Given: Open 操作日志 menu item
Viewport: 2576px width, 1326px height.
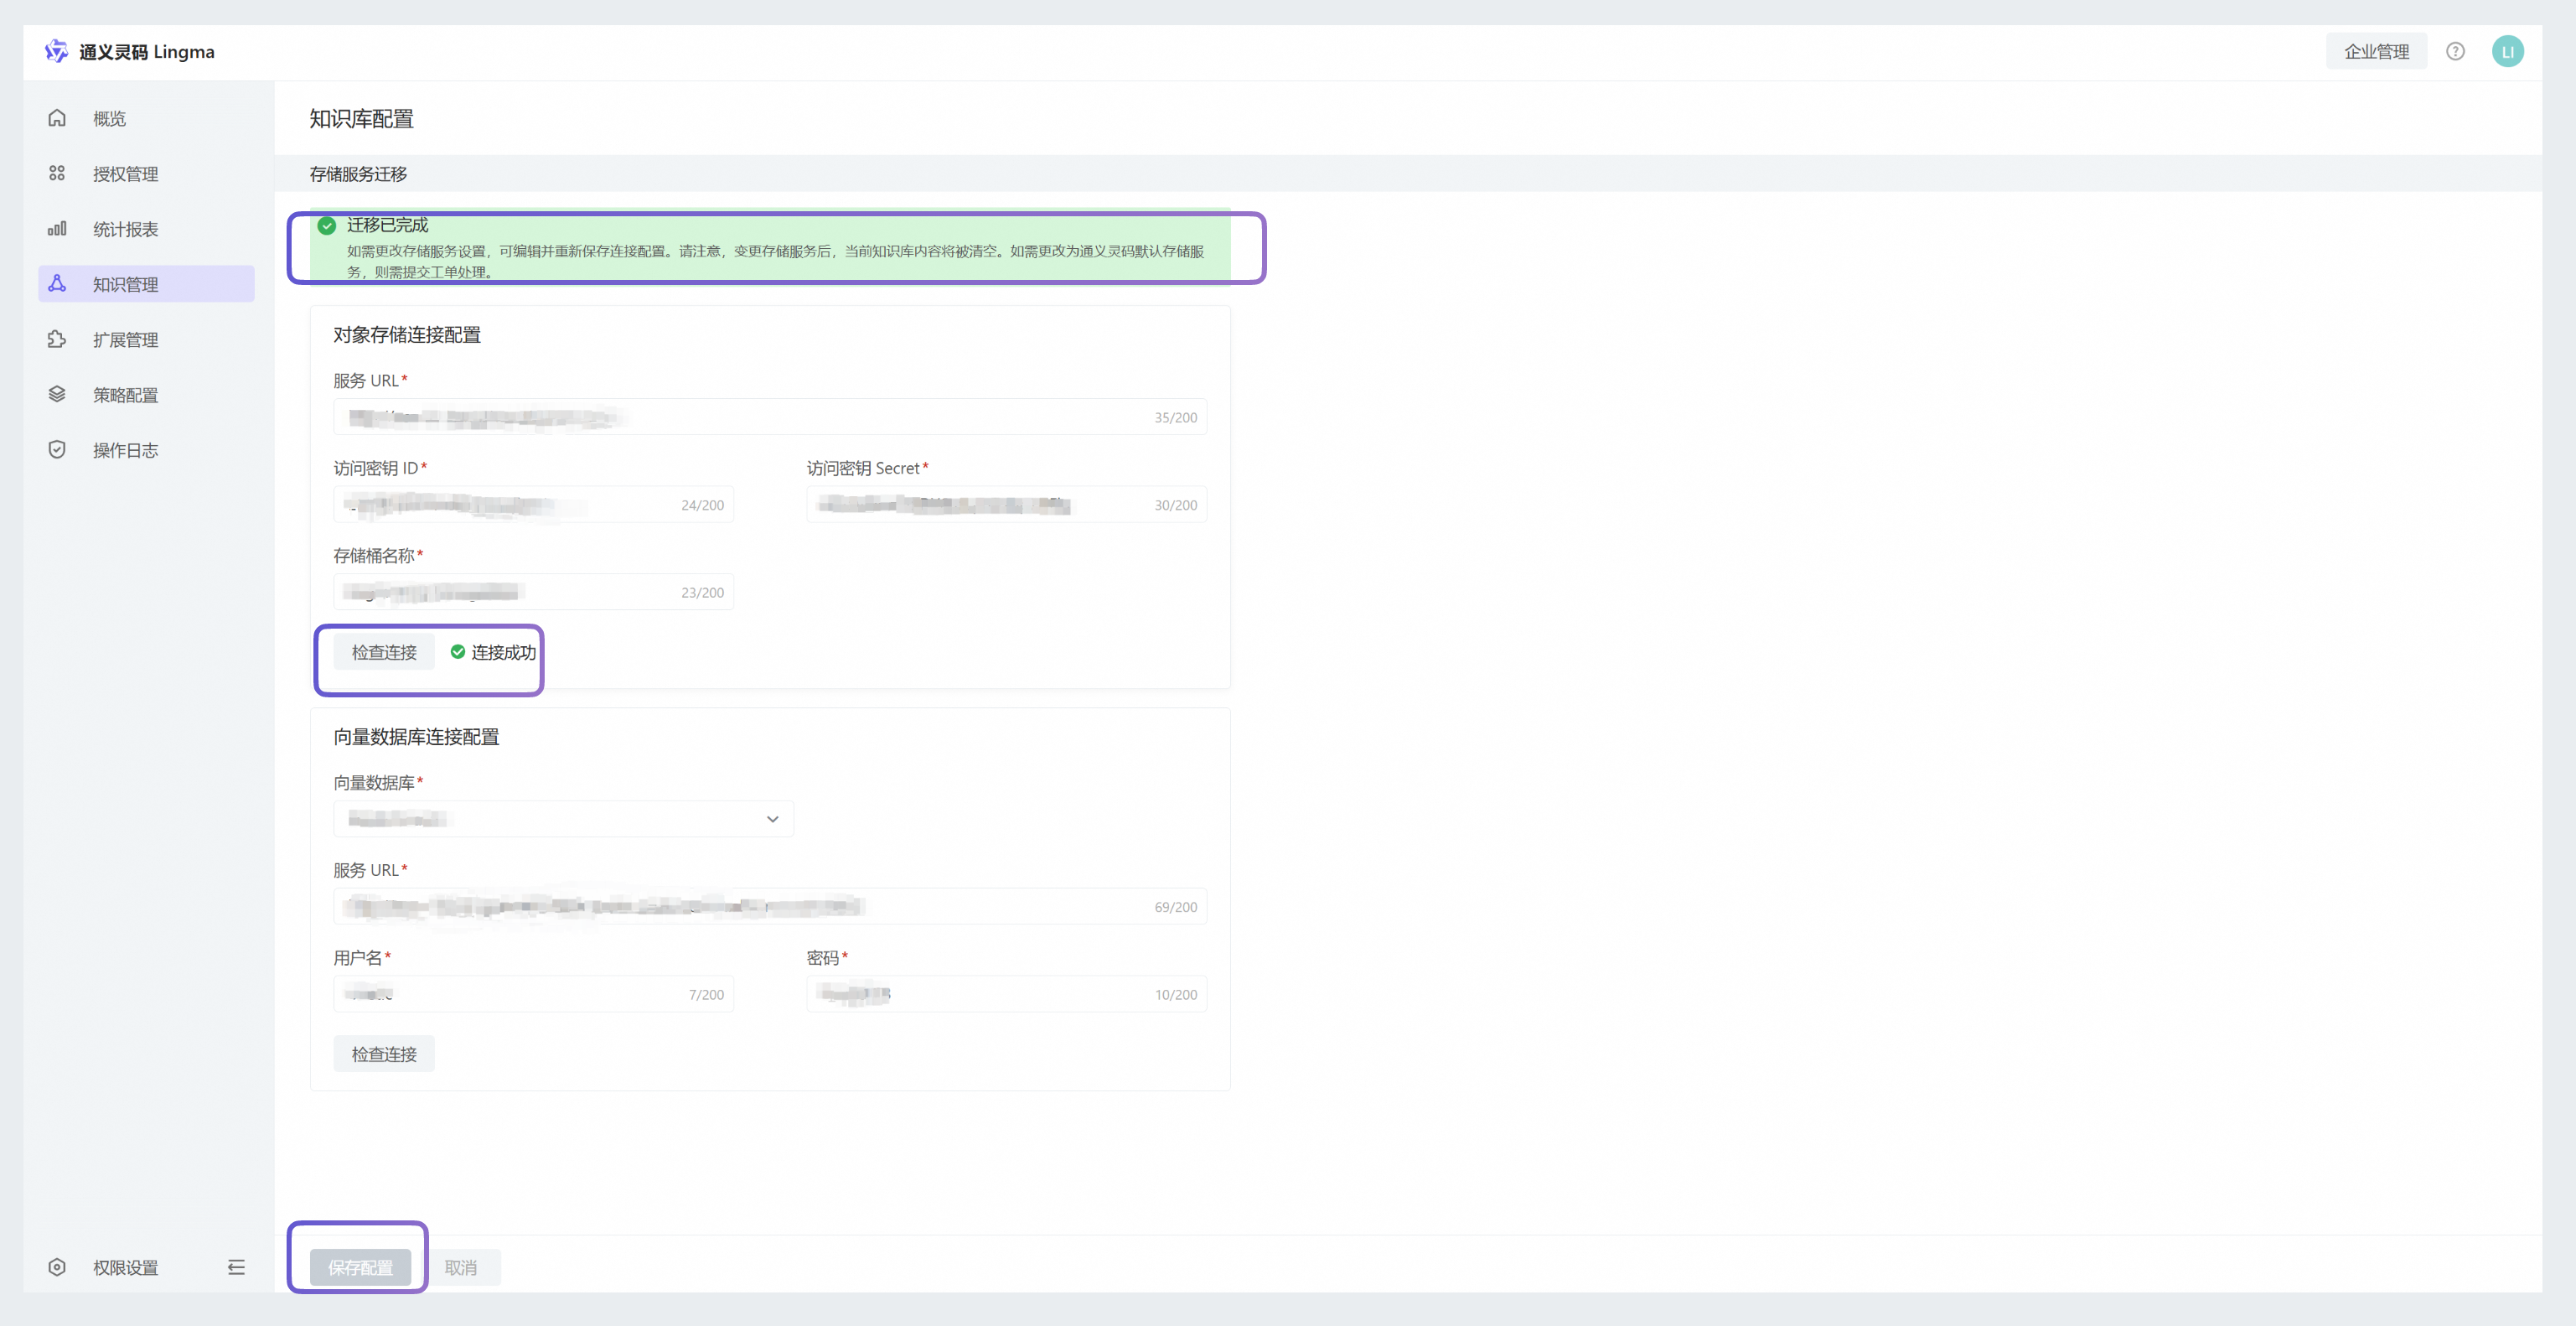Looking at the screenshot, I should (146, 450).
